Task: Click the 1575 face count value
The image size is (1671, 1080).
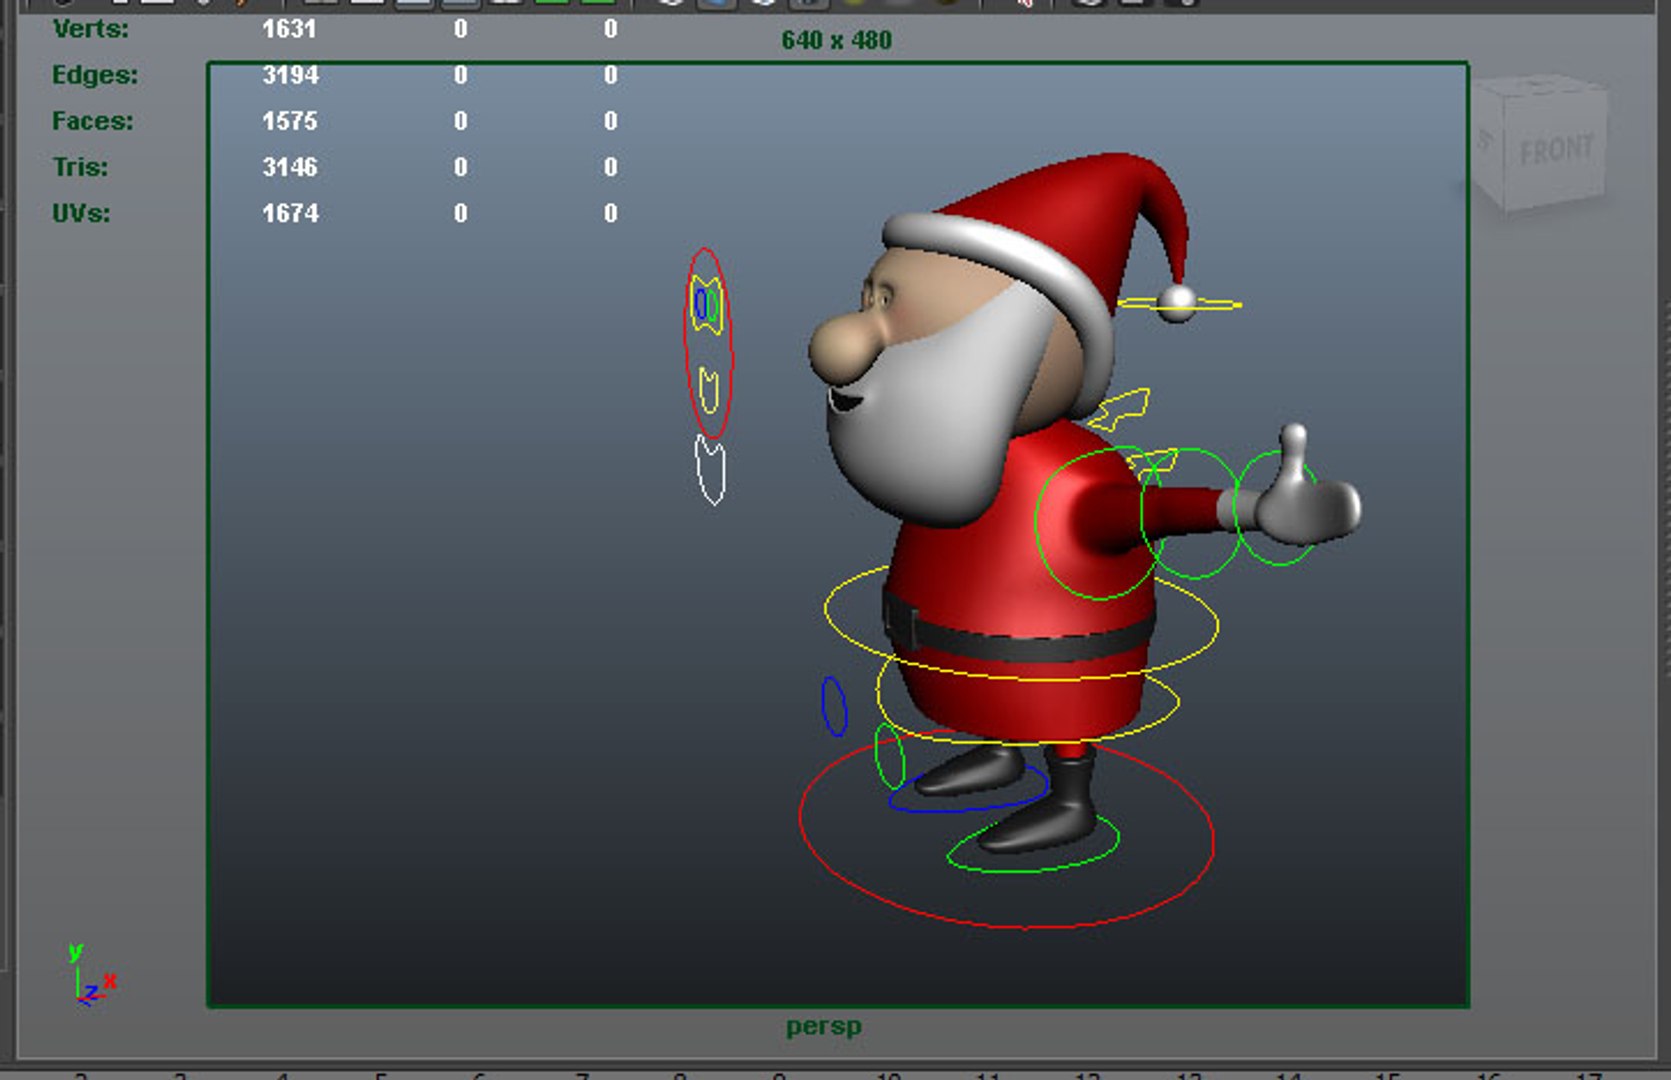Action: pyautogui.click(x=290, y=121)
